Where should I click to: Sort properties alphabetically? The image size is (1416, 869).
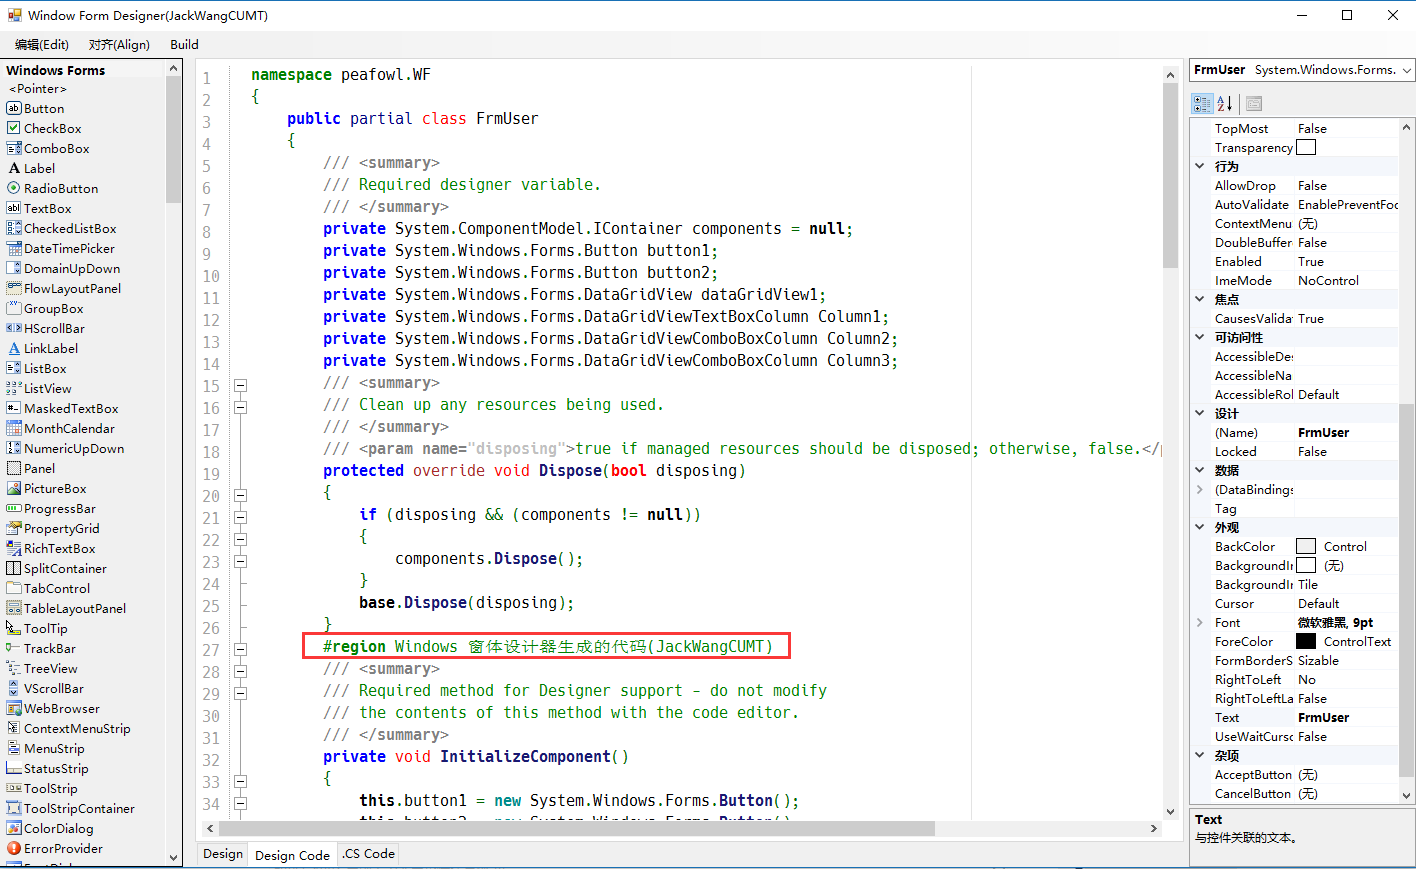[1225, 103]
